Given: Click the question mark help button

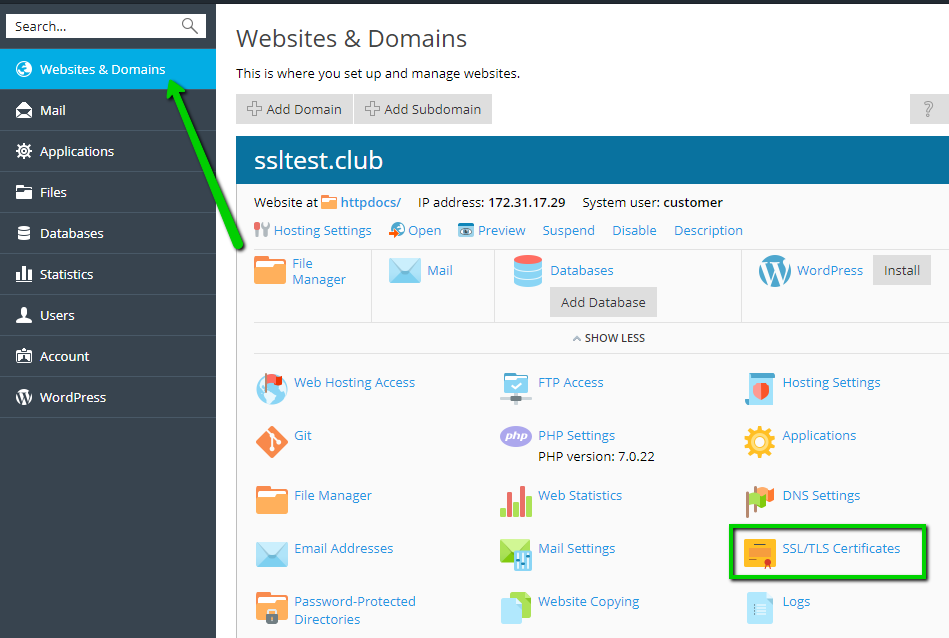Looking at the screenshot, I should (x=929, y=109).
